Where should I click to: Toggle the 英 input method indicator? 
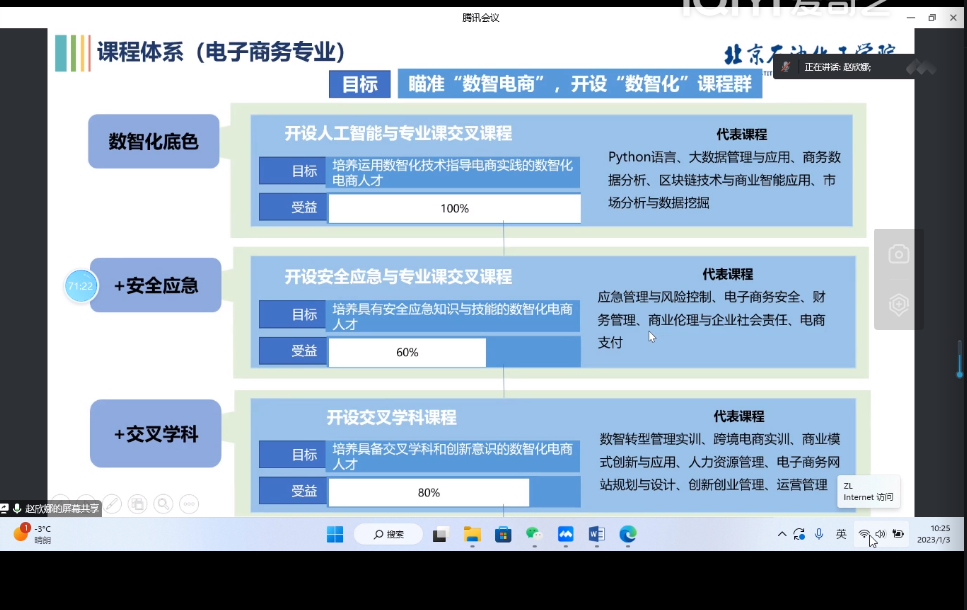841,534
